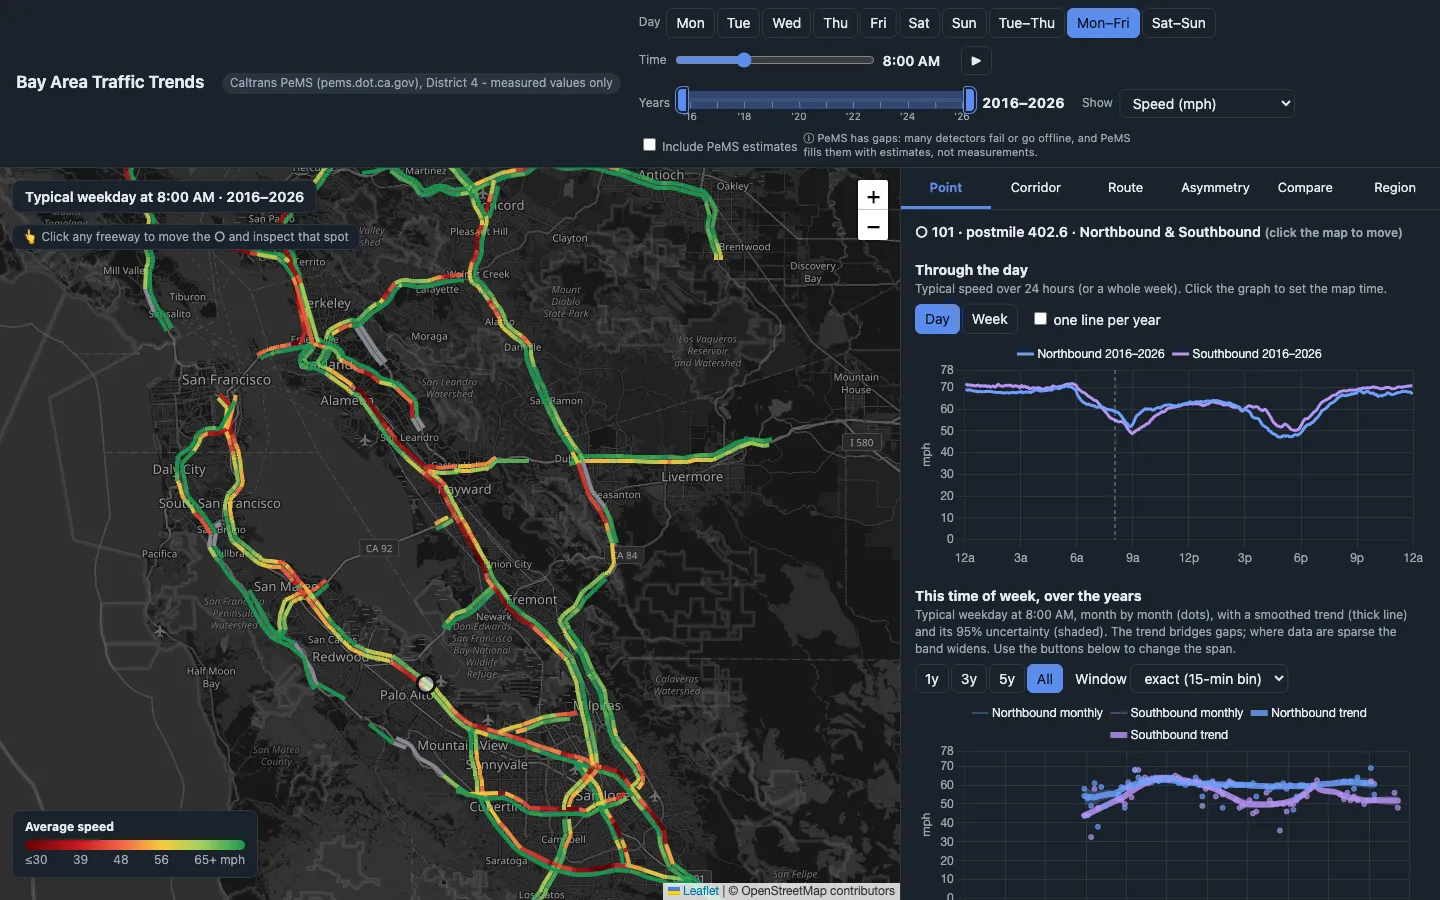Zoom out on the traffic map
This screenshot has height=900, width=1440.
pos(873,226)
